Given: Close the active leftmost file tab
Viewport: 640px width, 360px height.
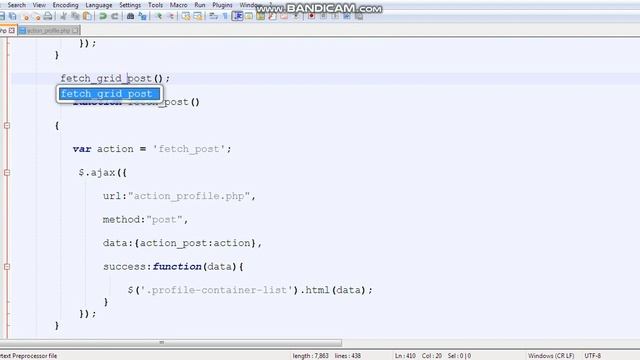Looking at the screenshot, I should 11,31.
